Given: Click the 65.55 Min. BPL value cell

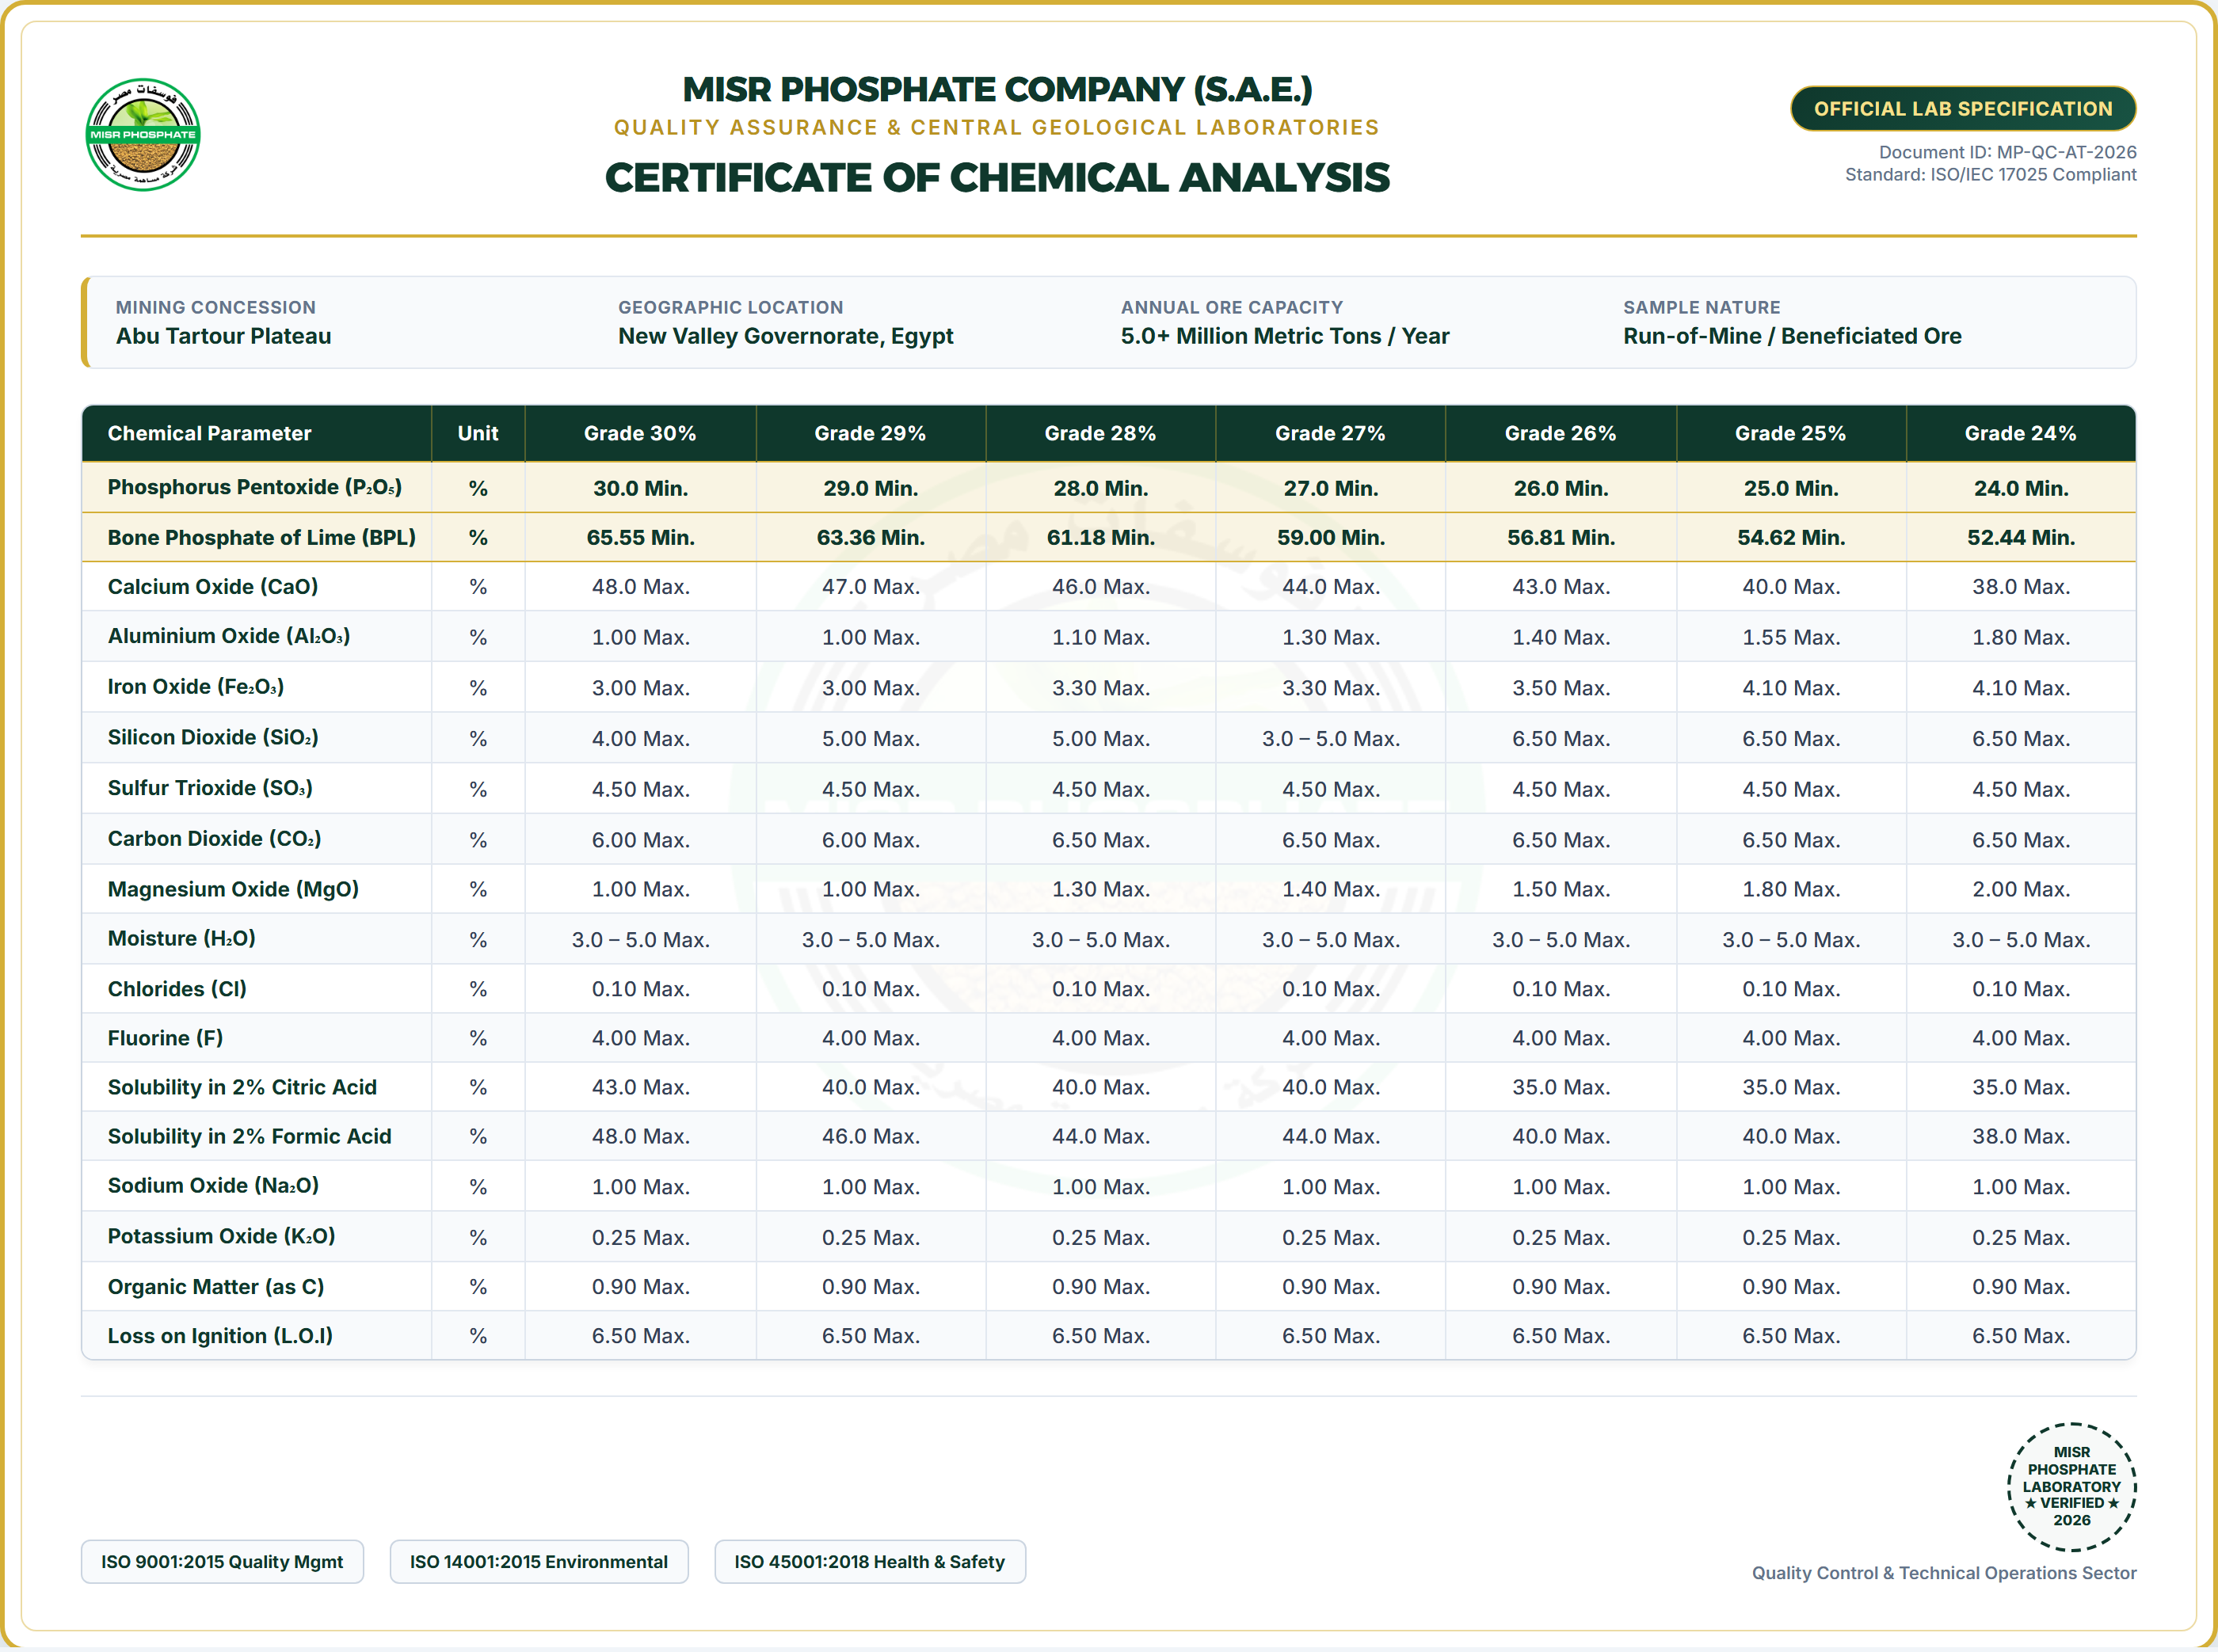Looking at the screenshot, I should (640, 537).
